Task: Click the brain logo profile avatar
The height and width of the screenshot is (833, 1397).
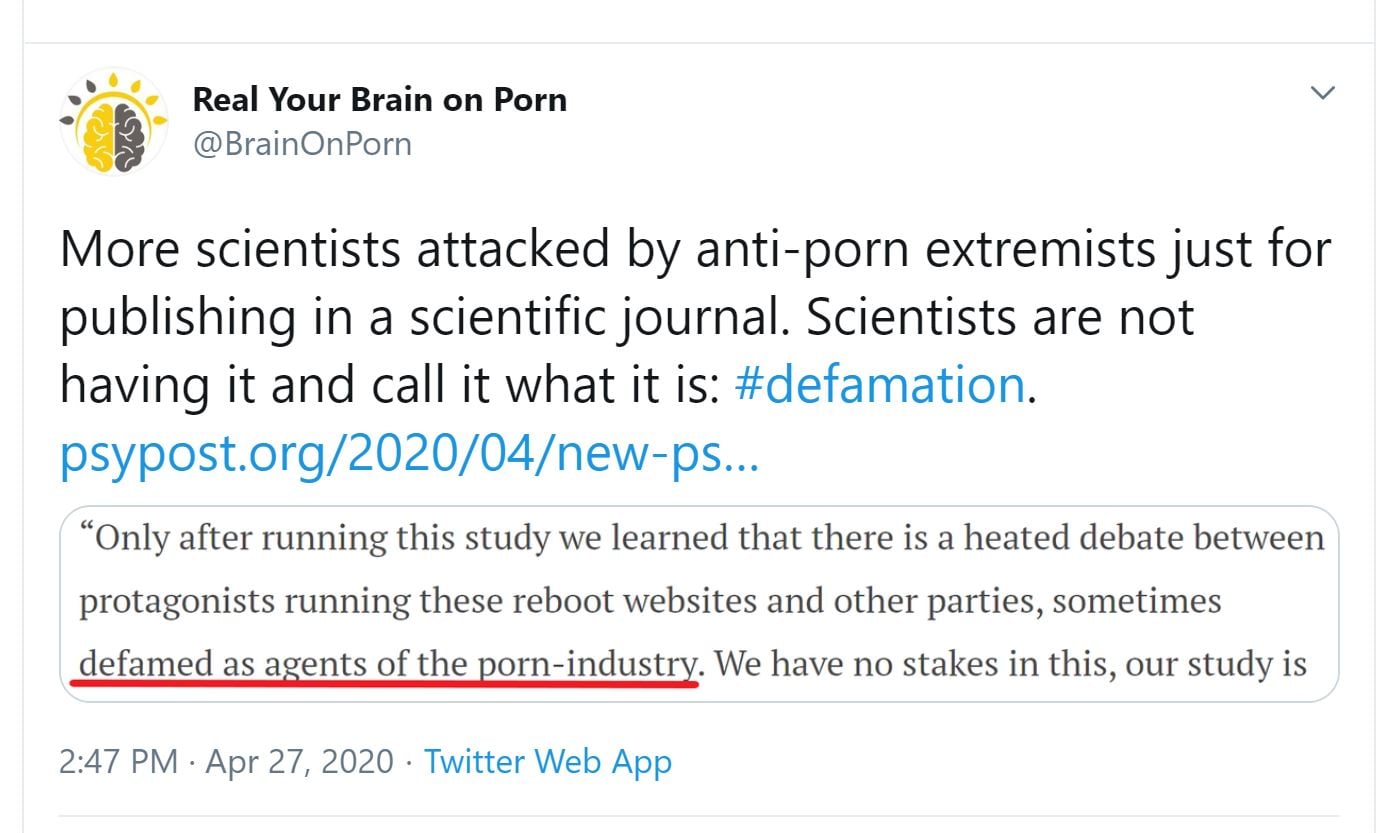Action: [113, 122]
